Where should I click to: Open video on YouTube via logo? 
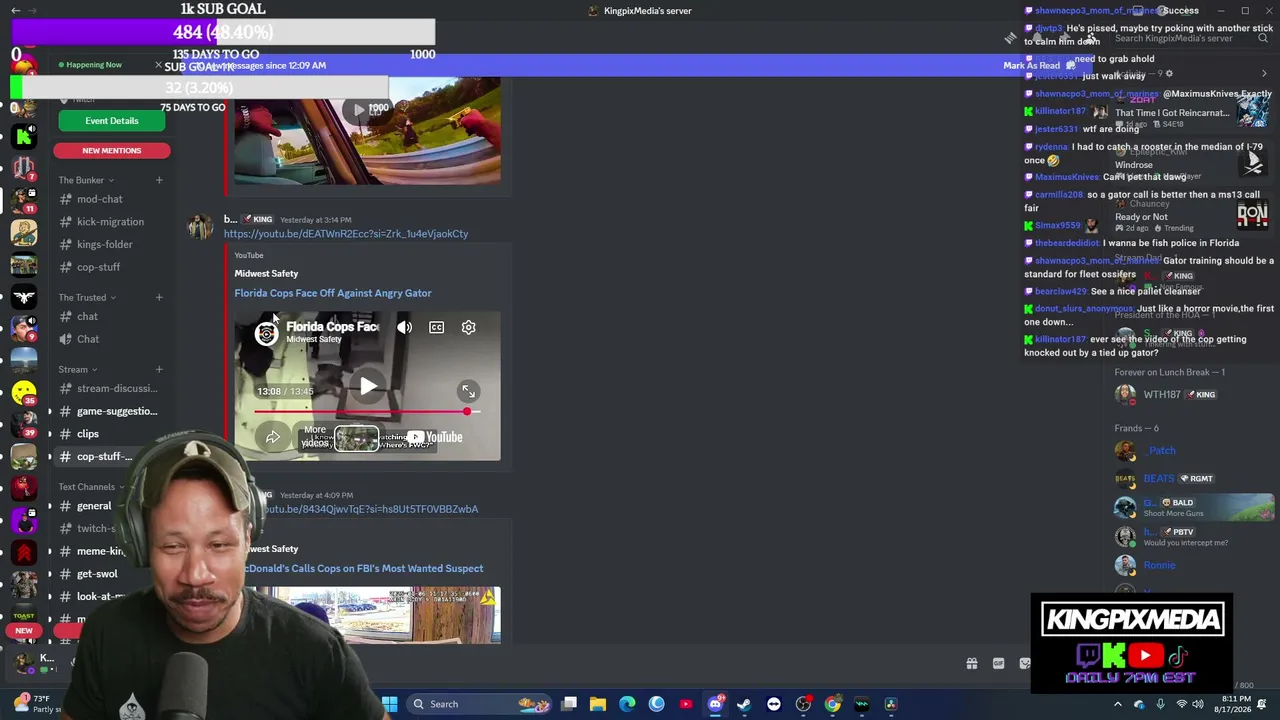tap(435, 437)
